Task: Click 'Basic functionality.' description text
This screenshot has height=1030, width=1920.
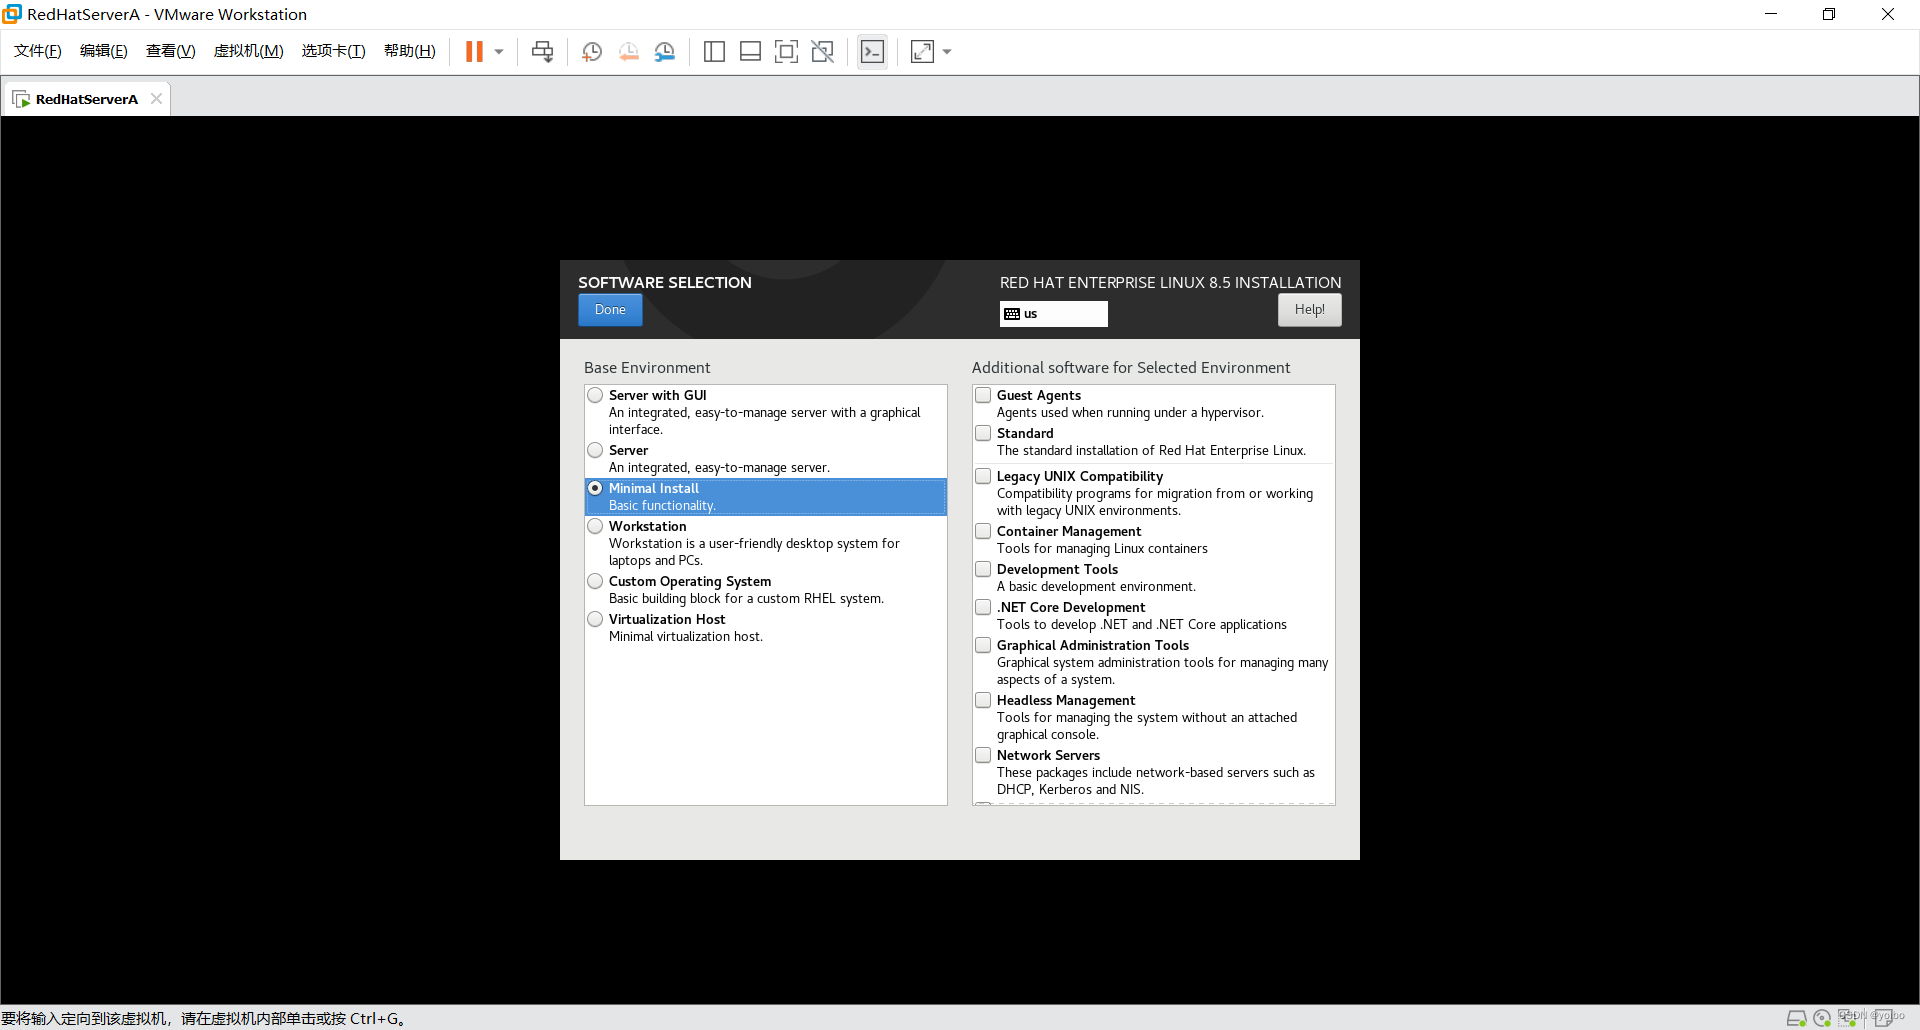Action: (662, 506)
